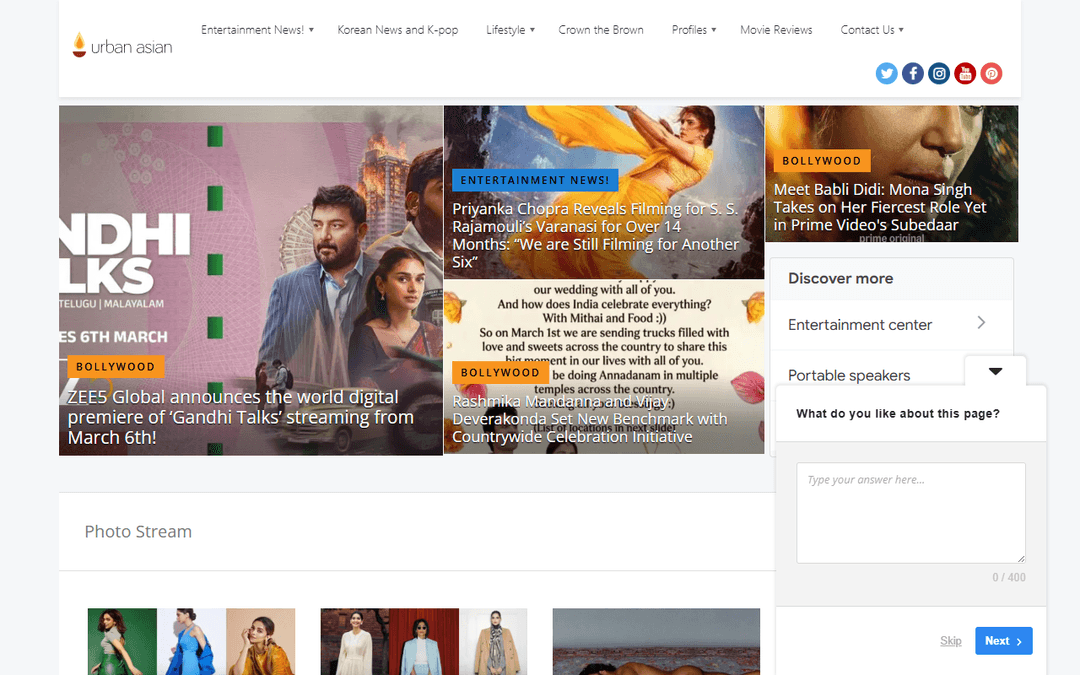Click Entertainment News! tag on Priyanka story
Screen dimensions: 1080x675
tap(534, 180)
